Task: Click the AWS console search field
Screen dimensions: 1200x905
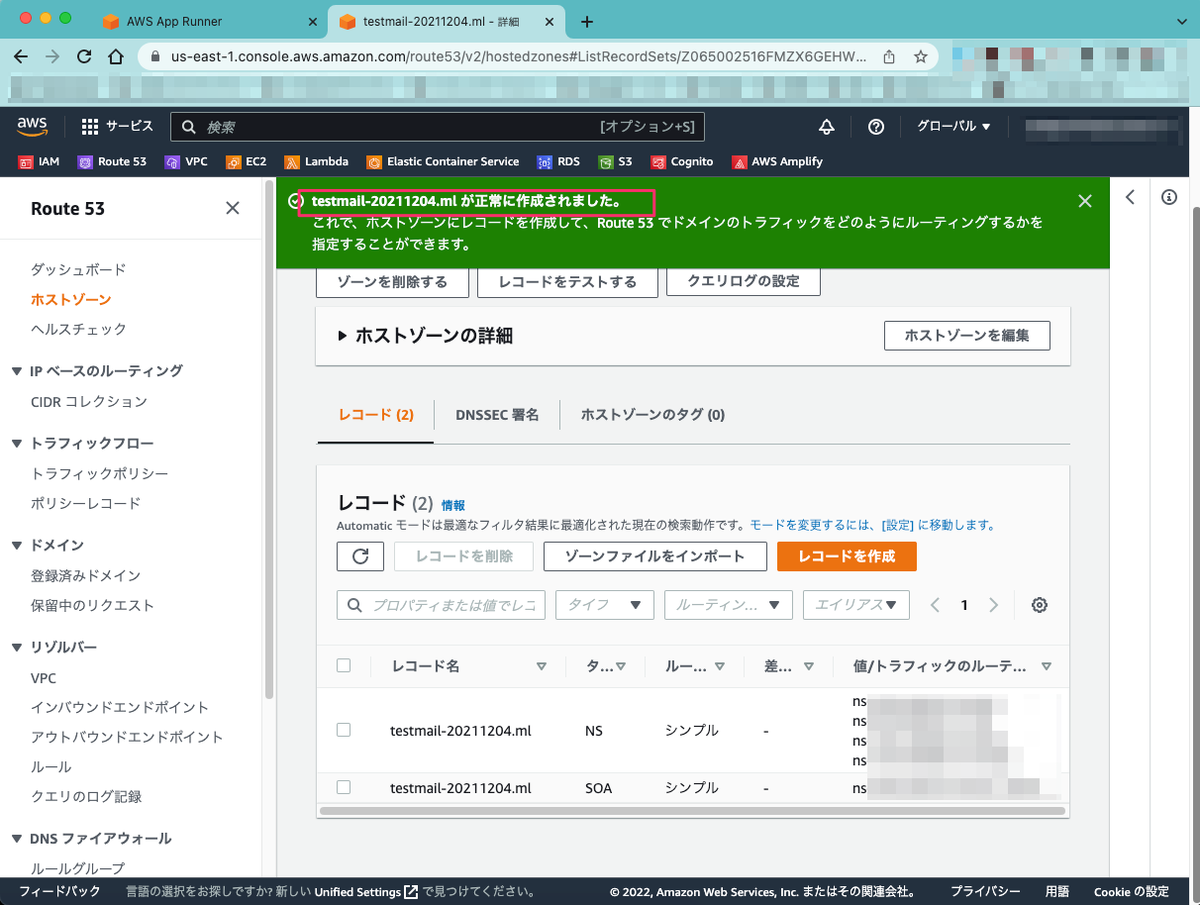Action: (x=437, y=127)
